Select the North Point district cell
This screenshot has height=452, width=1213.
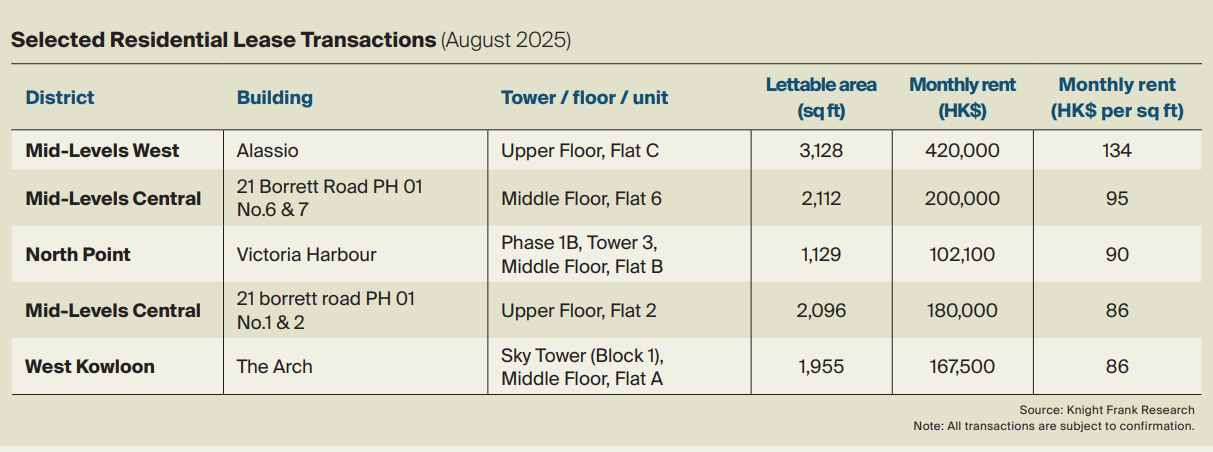(78, 254)
